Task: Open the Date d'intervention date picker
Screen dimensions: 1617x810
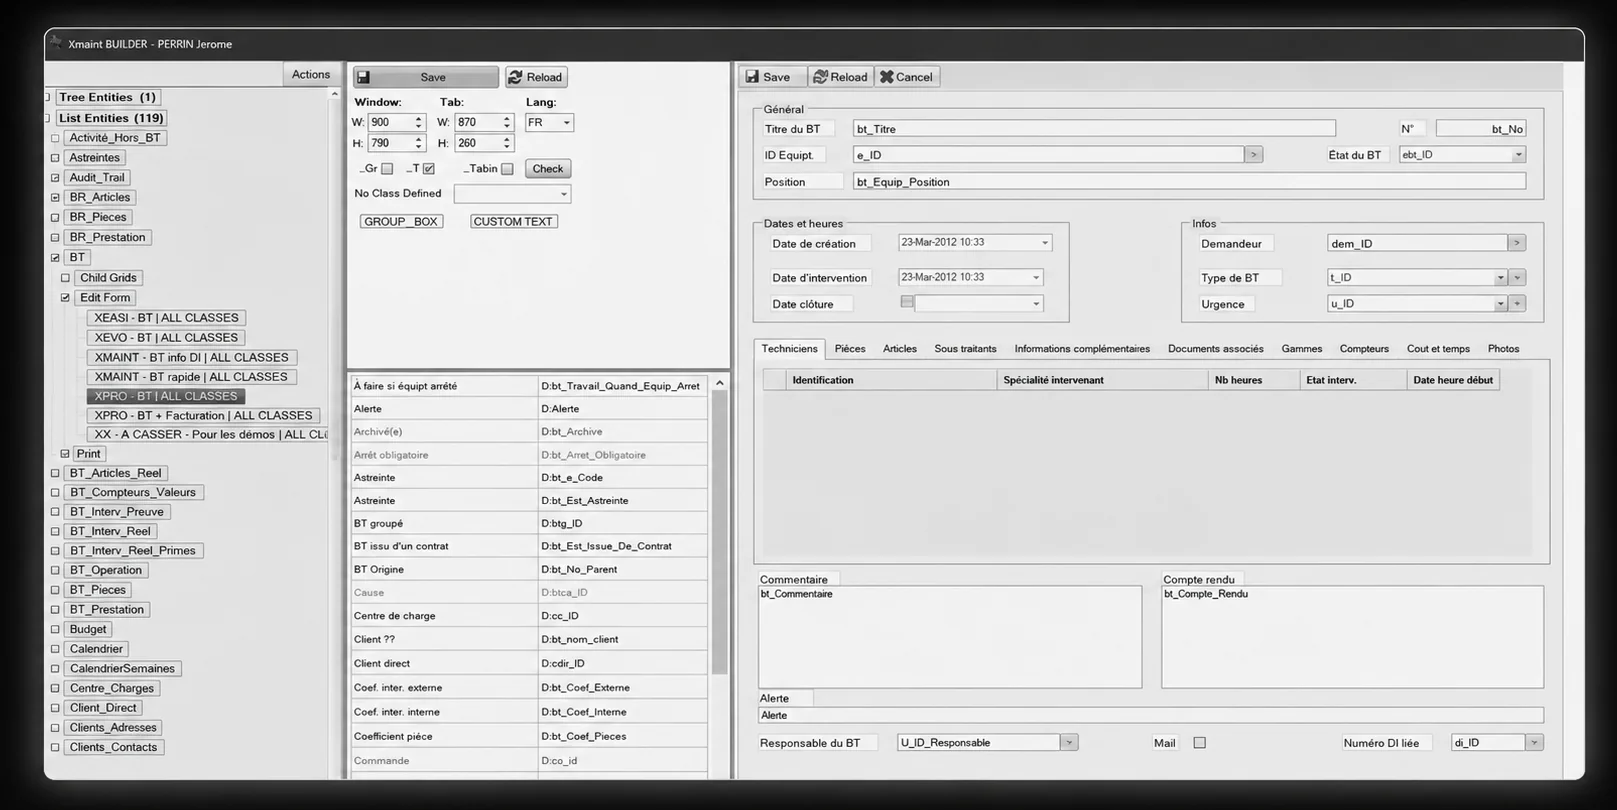Action: click(x=1036, y=278)
